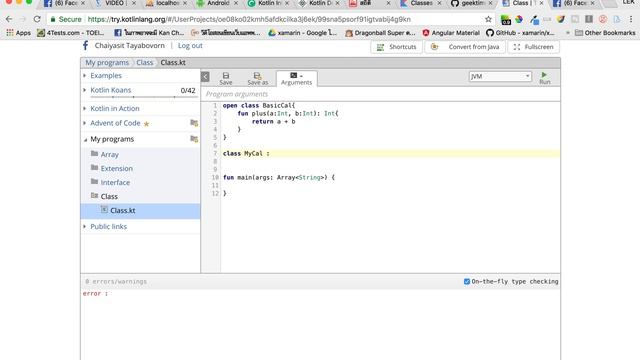The image size is (640, 360).
Task: Click folder icon beside Advent of Code
Action: point(194,123)
